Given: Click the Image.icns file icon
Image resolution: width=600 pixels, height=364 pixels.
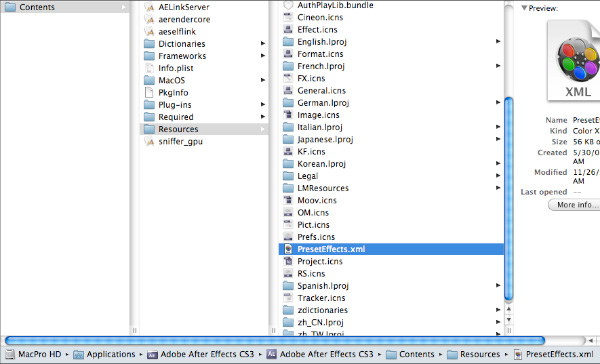Looking at the screenshot, I should 288,115.
